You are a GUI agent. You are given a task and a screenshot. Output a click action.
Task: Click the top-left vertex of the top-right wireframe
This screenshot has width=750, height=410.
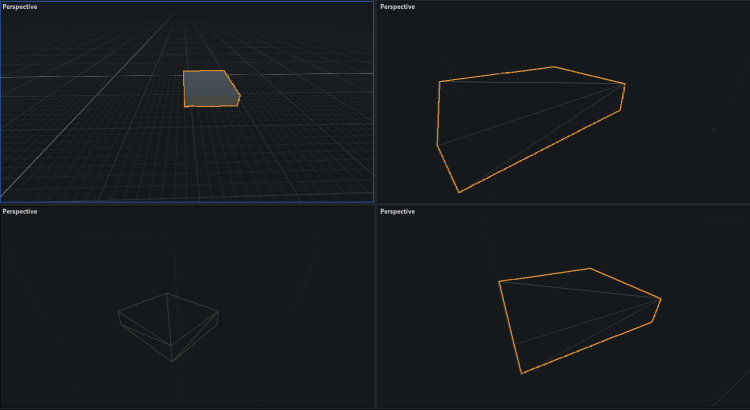440,82
